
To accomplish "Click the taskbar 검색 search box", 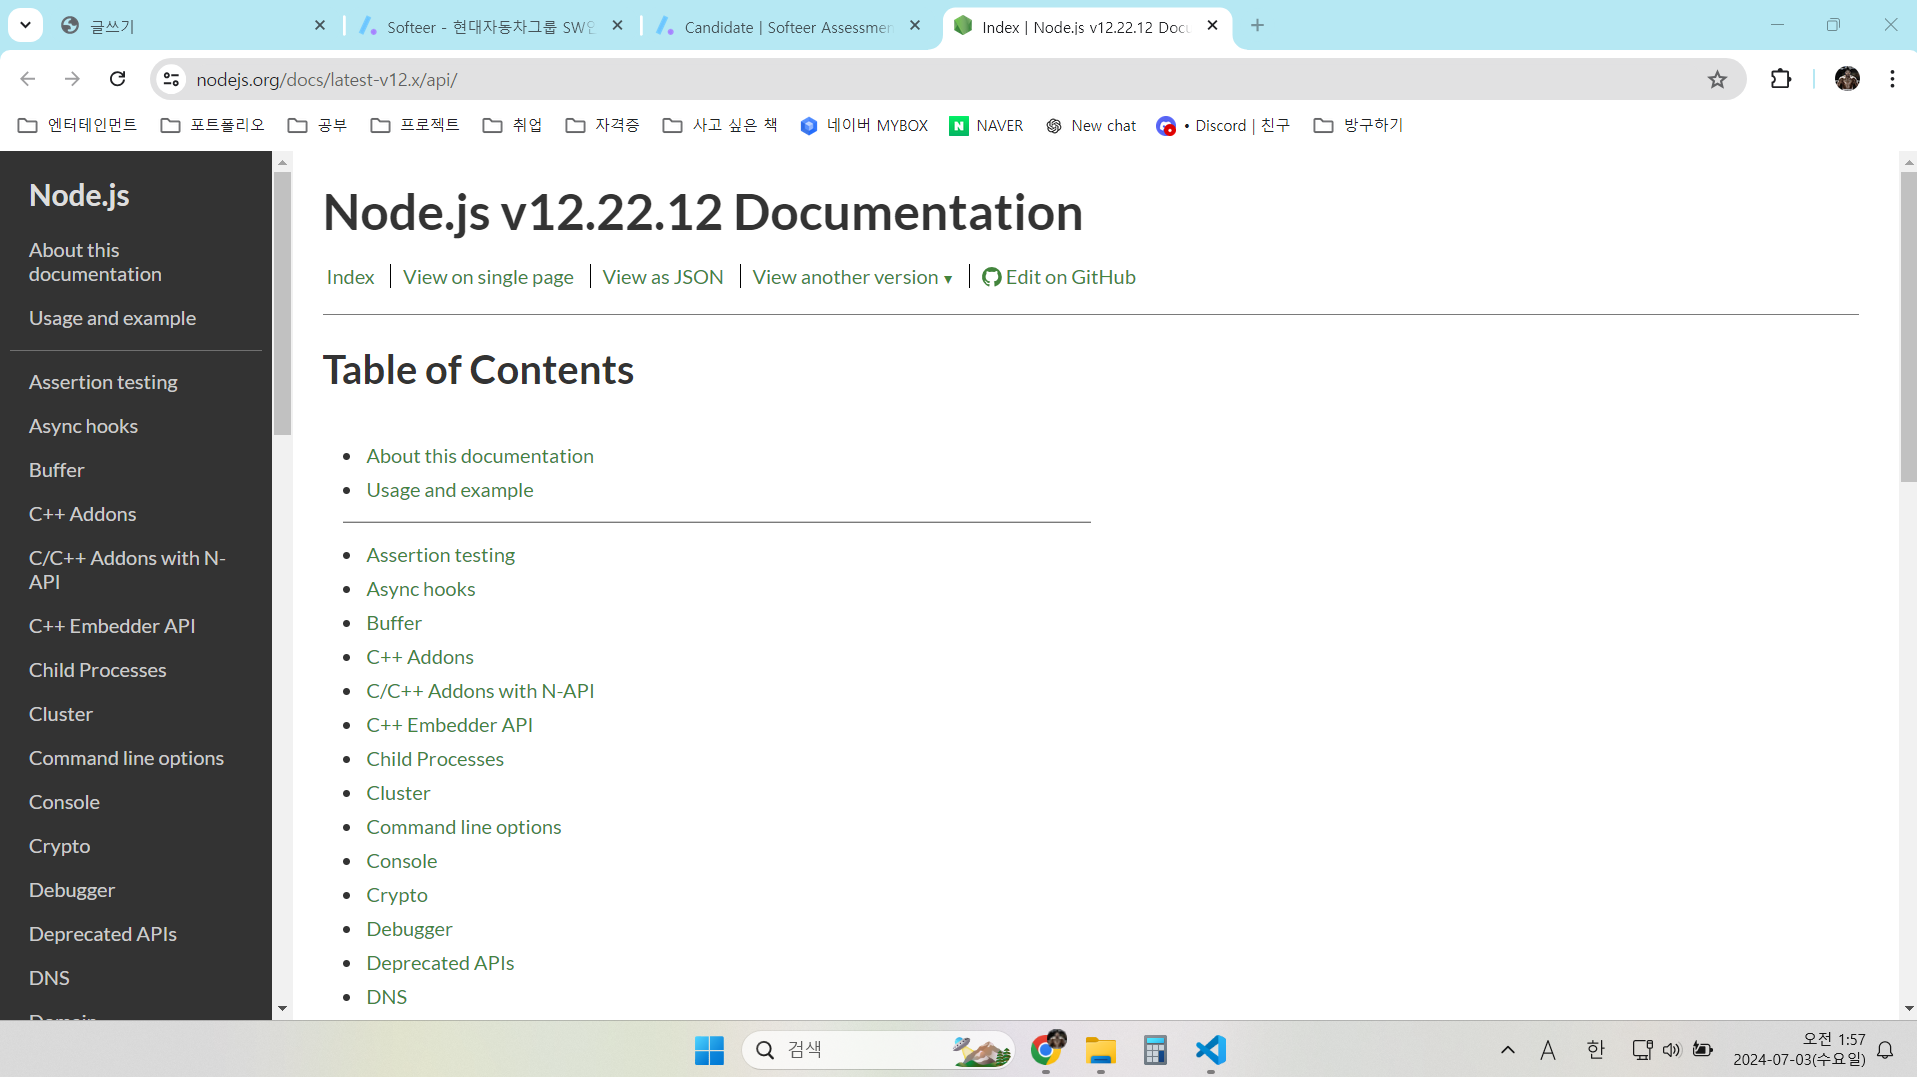I will (878, 1050).
